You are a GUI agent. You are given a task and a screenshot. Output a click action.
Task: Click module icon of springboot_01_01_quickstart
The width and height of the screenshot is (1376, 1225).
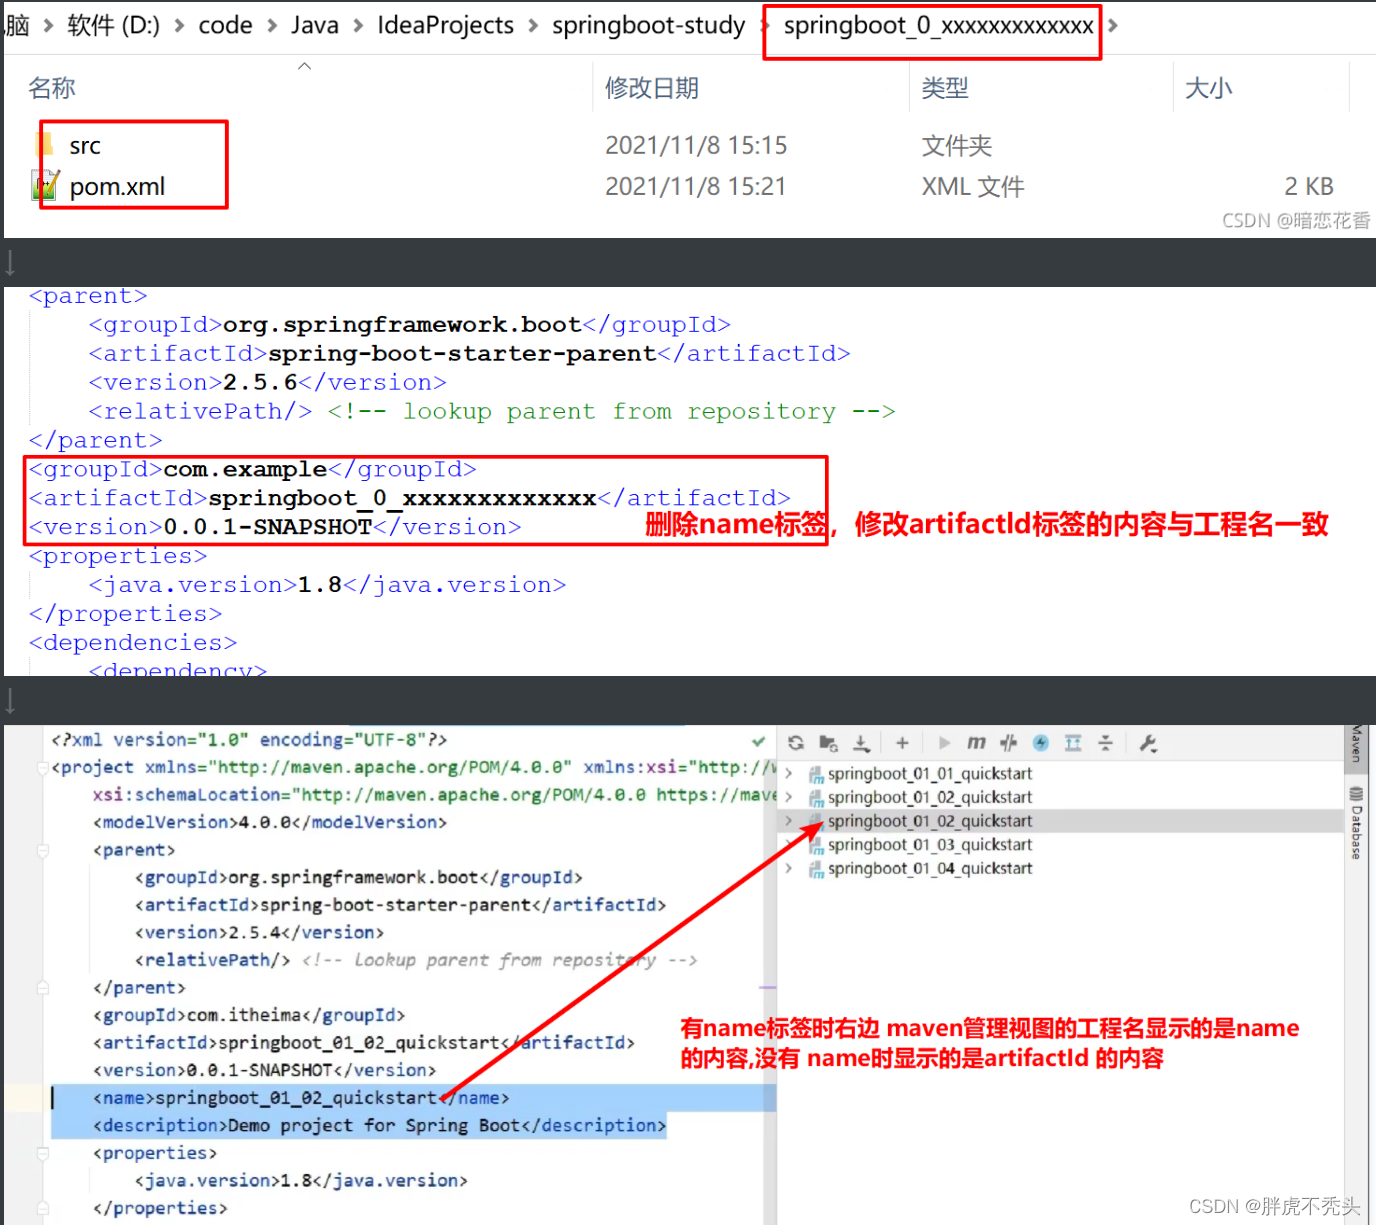pos(816,774)
